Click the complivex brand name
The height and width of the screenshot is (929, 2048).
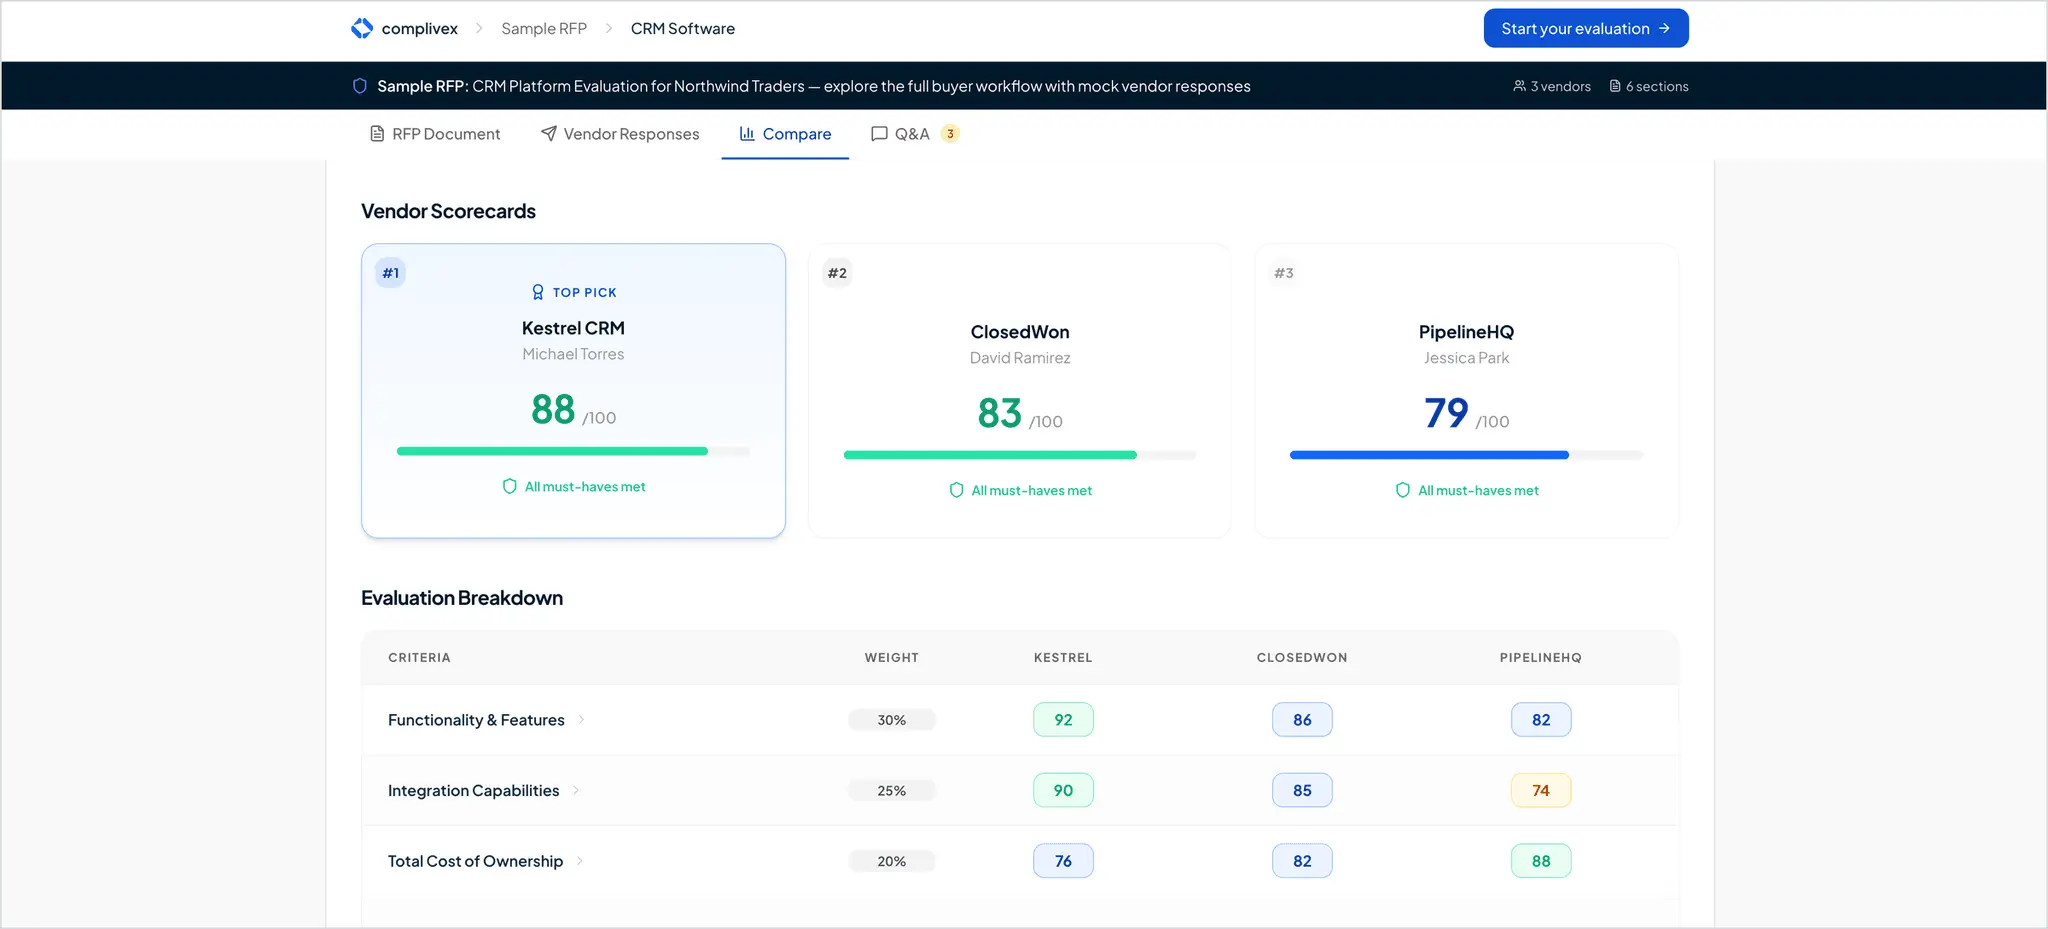[420, 29]
